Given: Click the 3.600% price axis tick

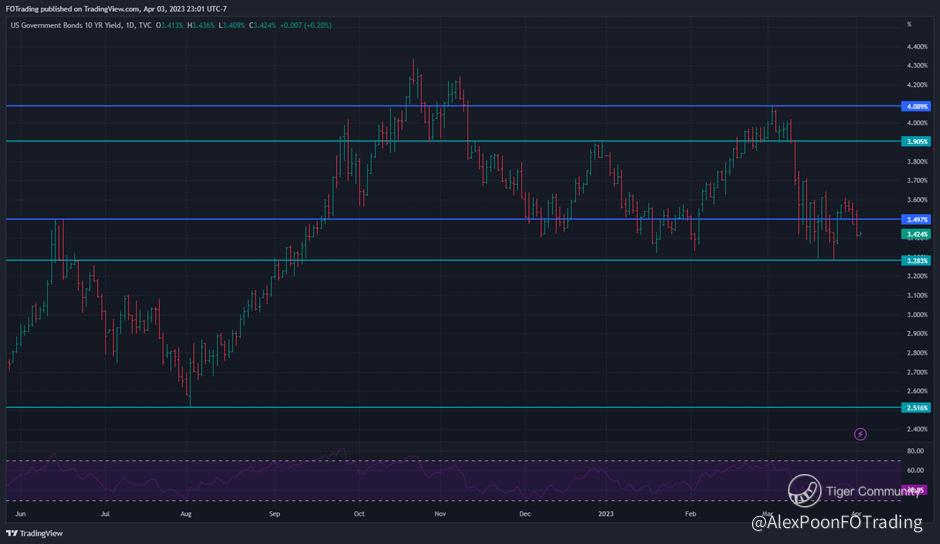Looking at the screenshot, I should (917, 200).
